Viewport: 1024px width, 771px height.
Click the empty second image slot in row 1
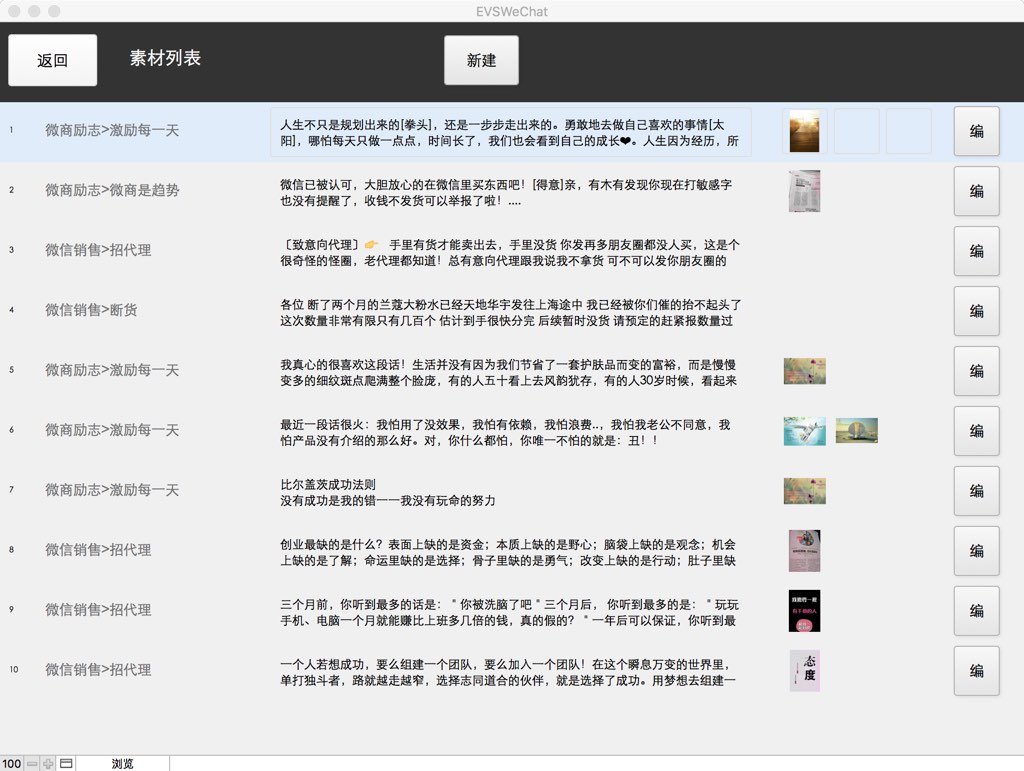tap(856, 132)
